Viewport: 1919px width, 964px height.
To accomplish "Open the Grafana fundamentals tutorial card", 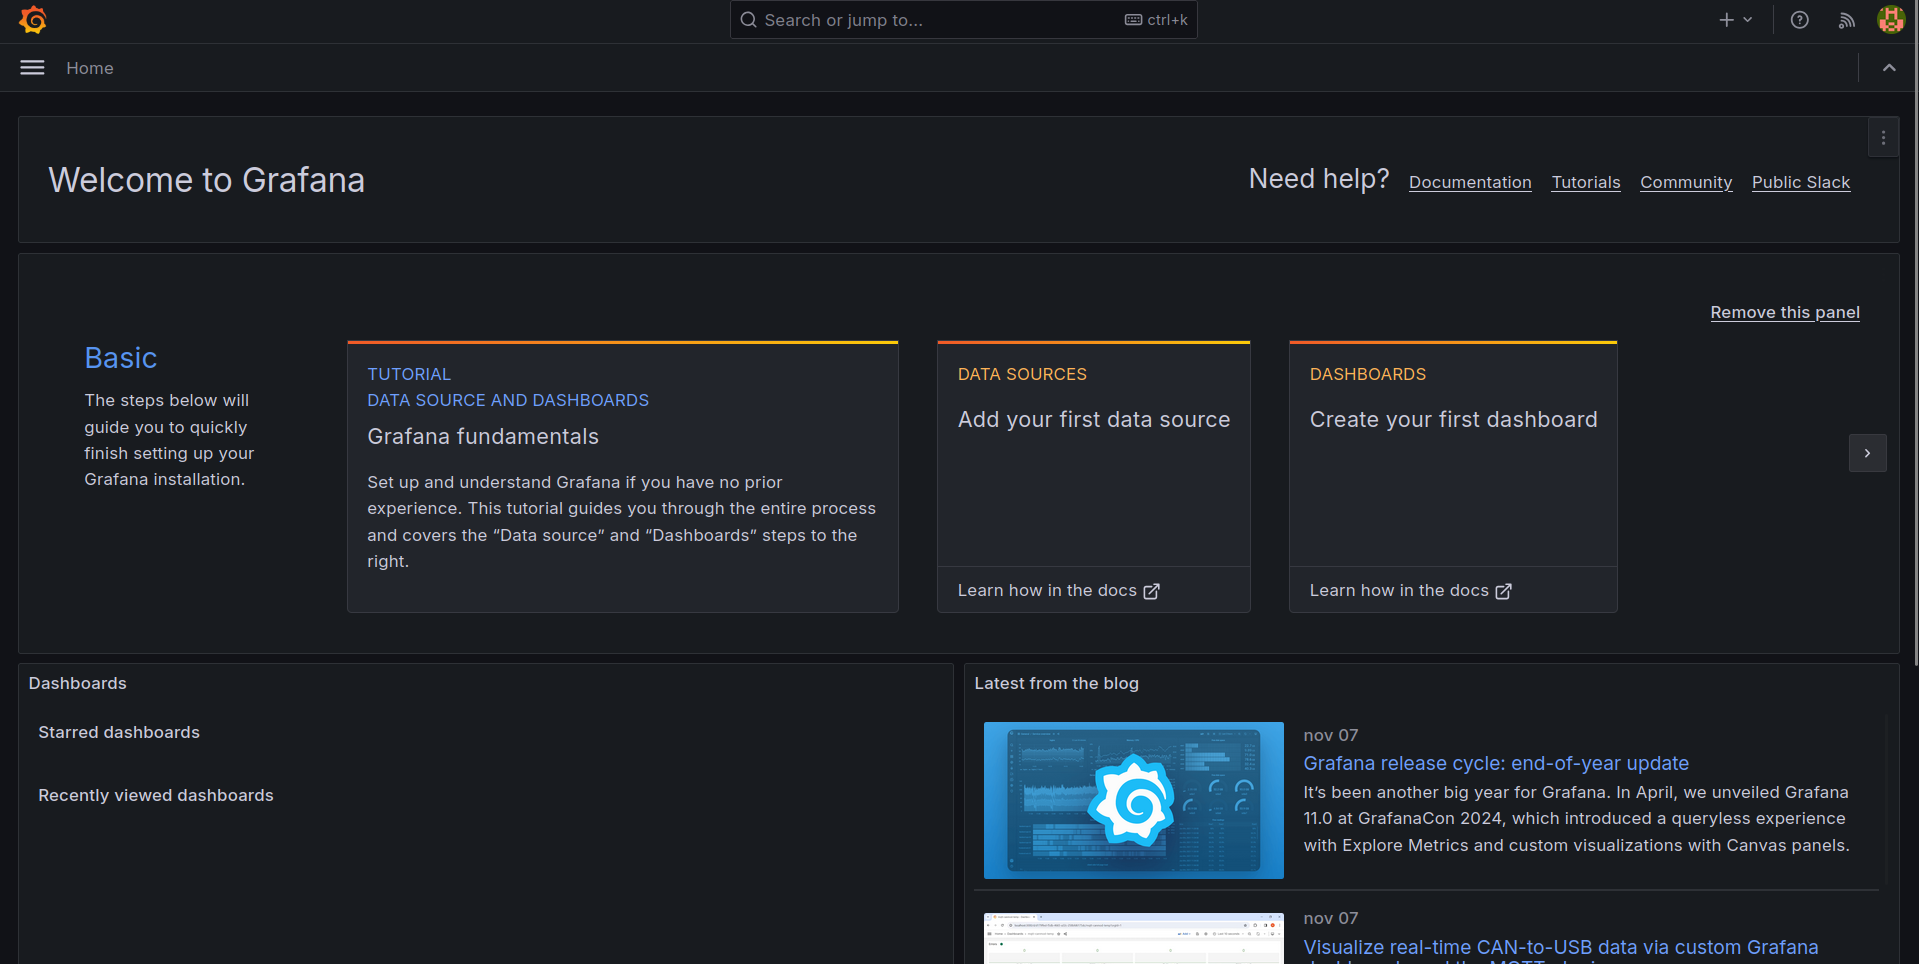I will point(622,477).
